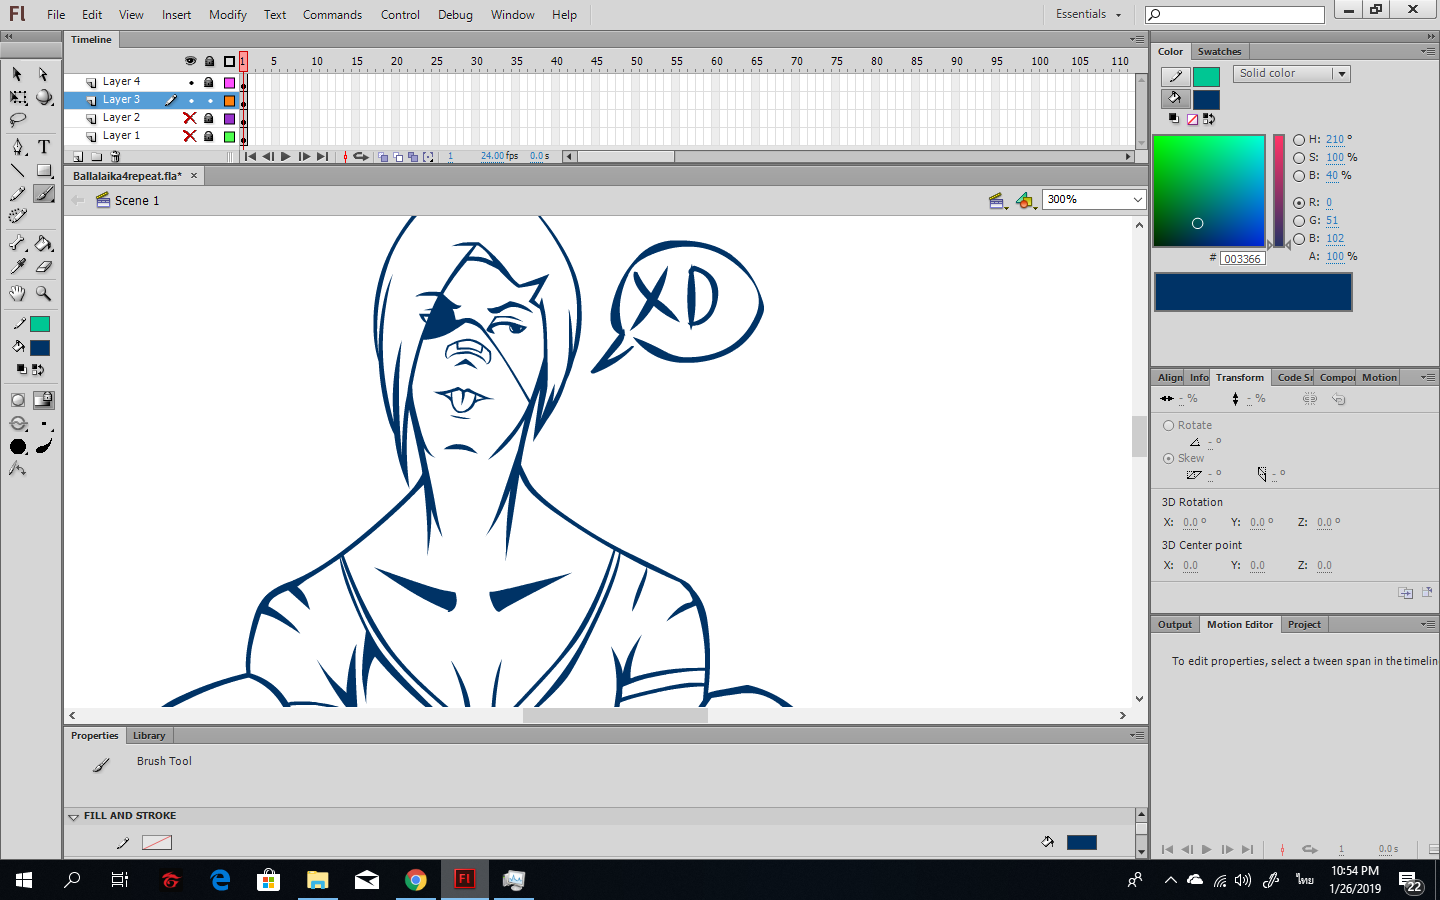Go to first frame of timeline

[250, 156]
